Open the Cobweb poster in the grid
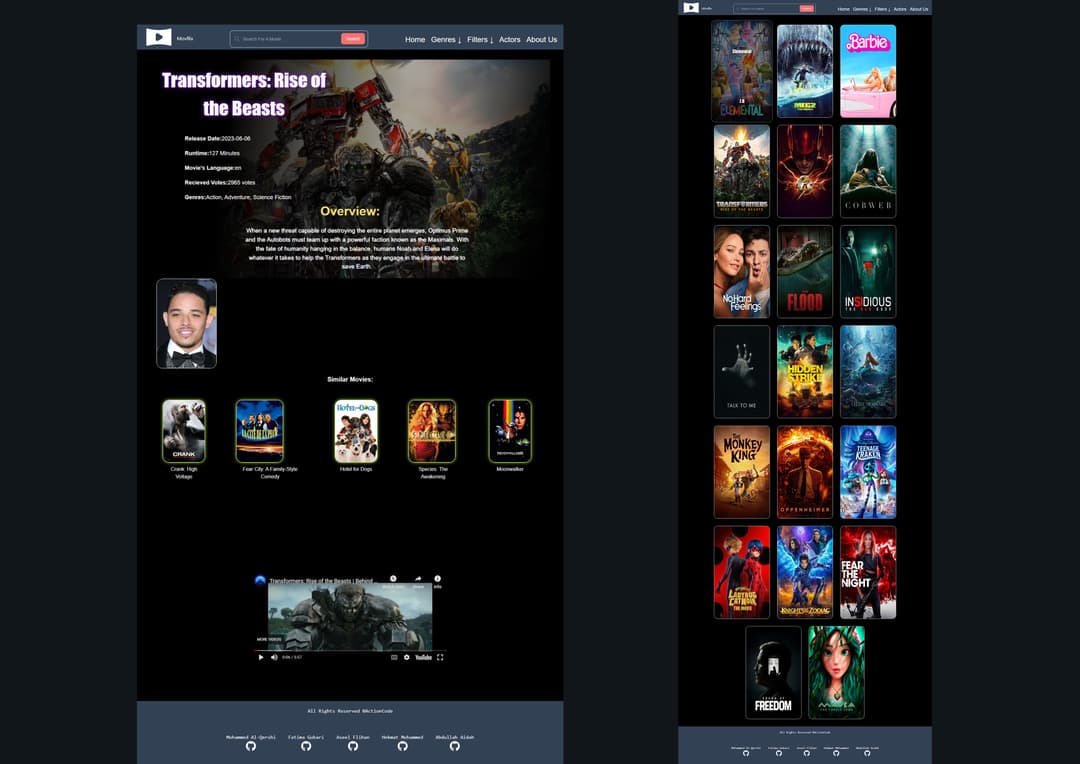 869,171
